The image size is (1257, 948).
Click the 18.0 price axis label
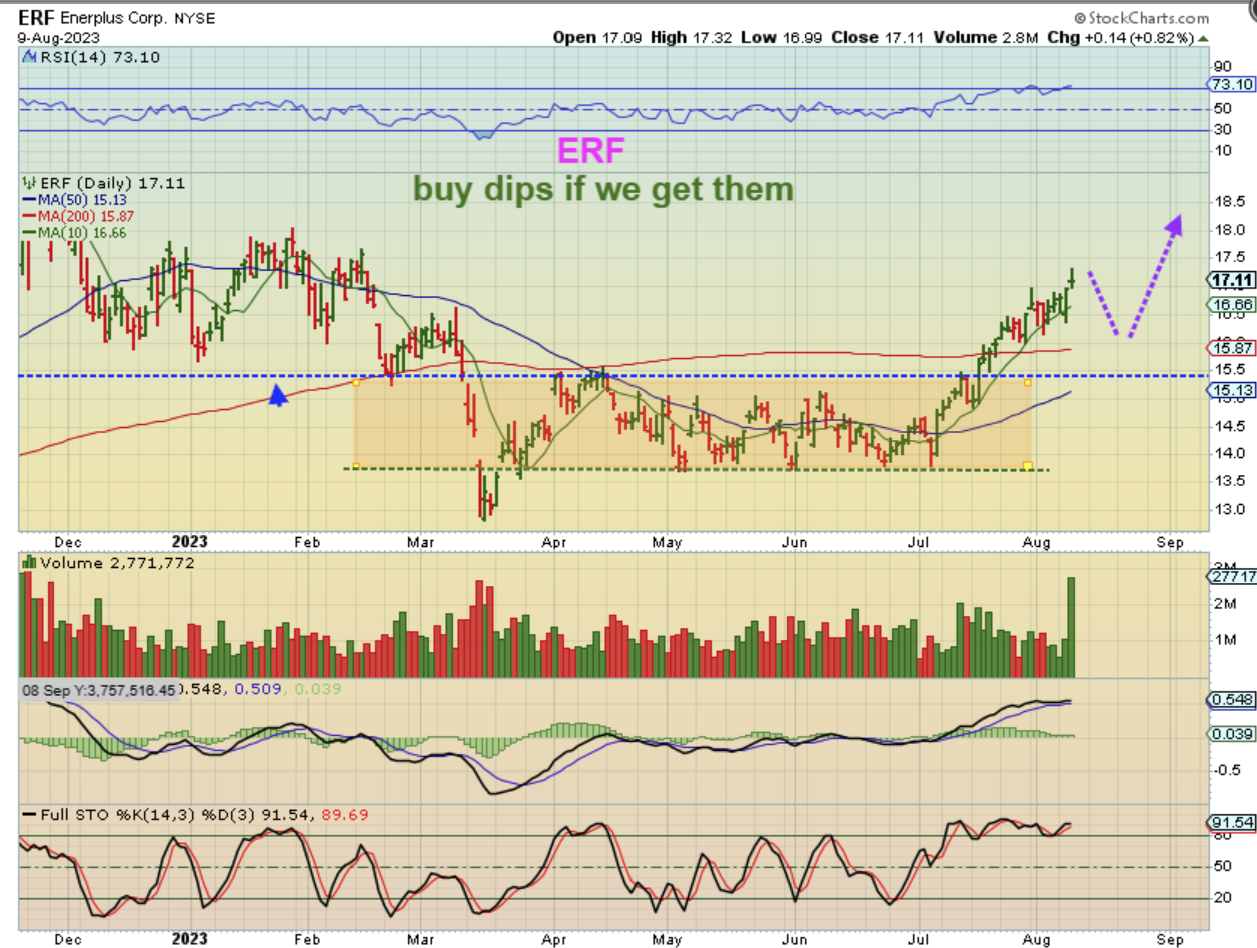pyautogui.click(x=1228, y=230)
